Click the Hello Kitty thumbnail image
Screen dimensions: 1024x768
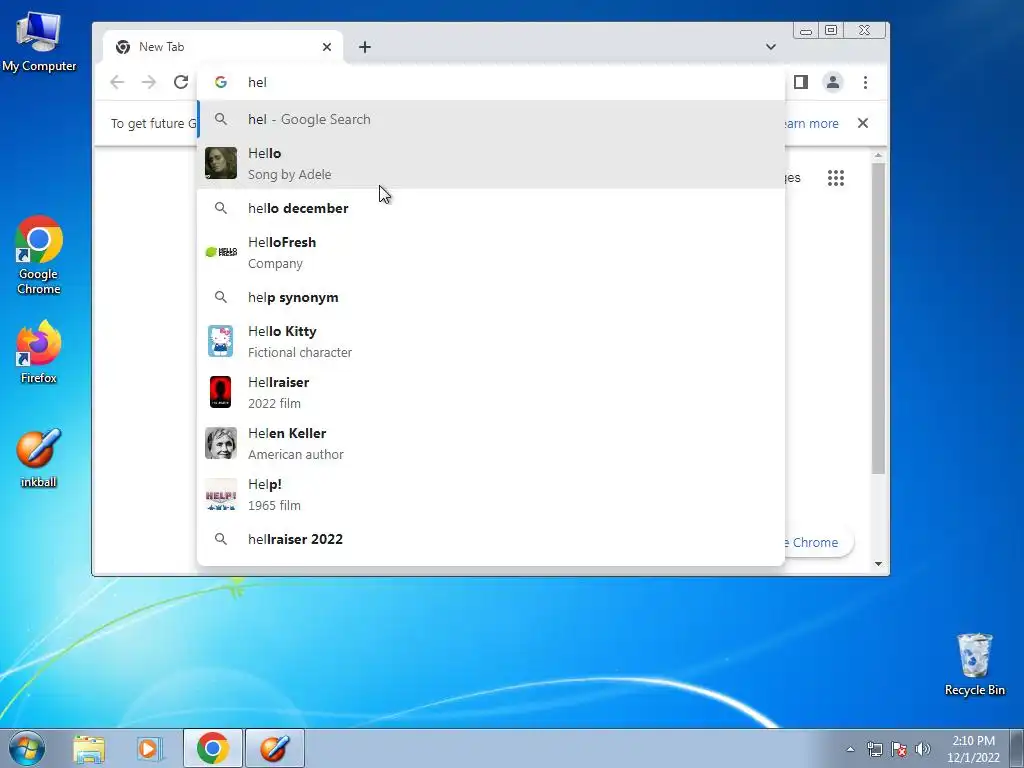(x=221, y=341)
